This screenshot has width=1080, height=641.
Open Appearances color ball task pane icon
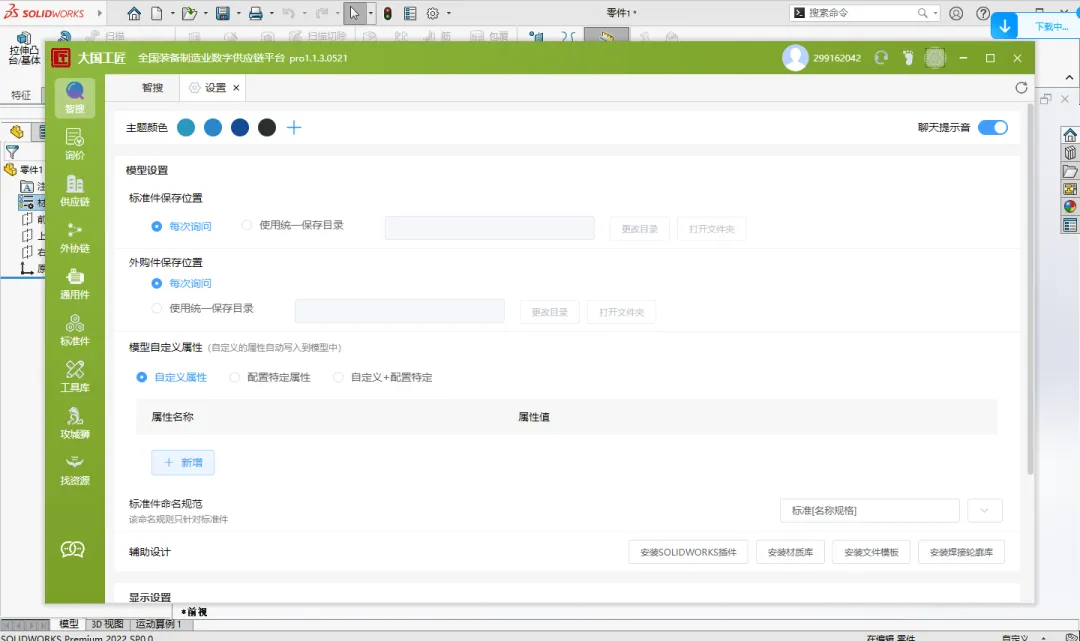tap(1070, 207)
